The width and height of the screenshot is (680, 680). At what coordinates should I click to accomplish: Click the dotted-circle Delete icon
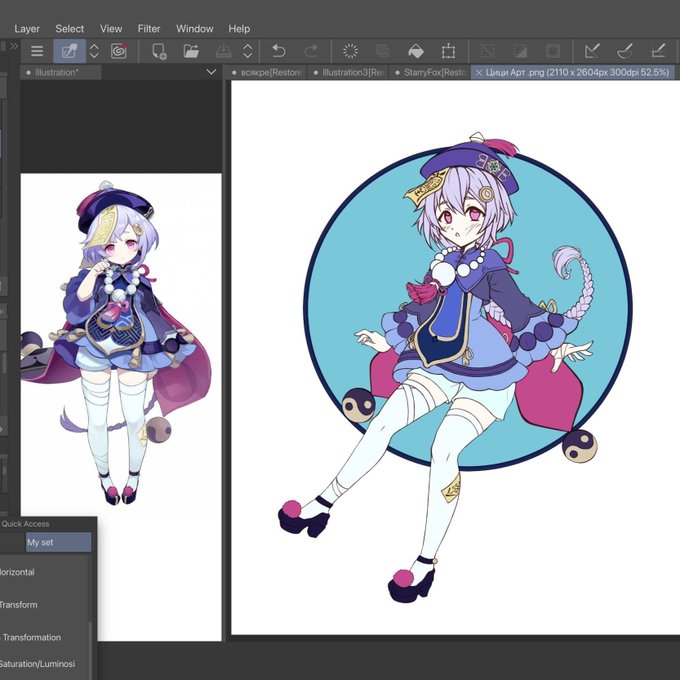pos(350,51)
